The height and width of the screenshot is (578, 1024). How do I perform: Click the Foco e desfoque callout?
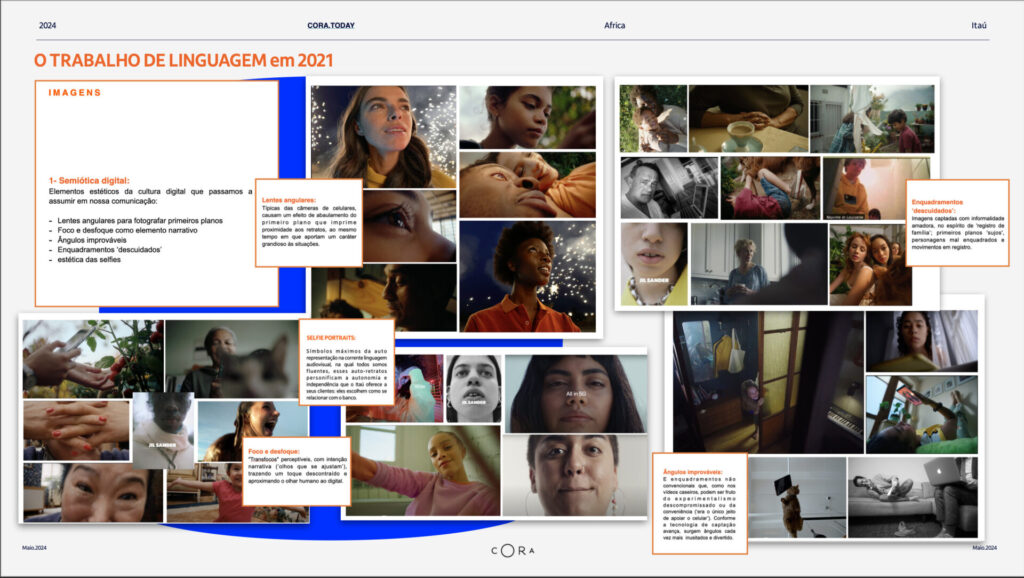tap(296, 470)
